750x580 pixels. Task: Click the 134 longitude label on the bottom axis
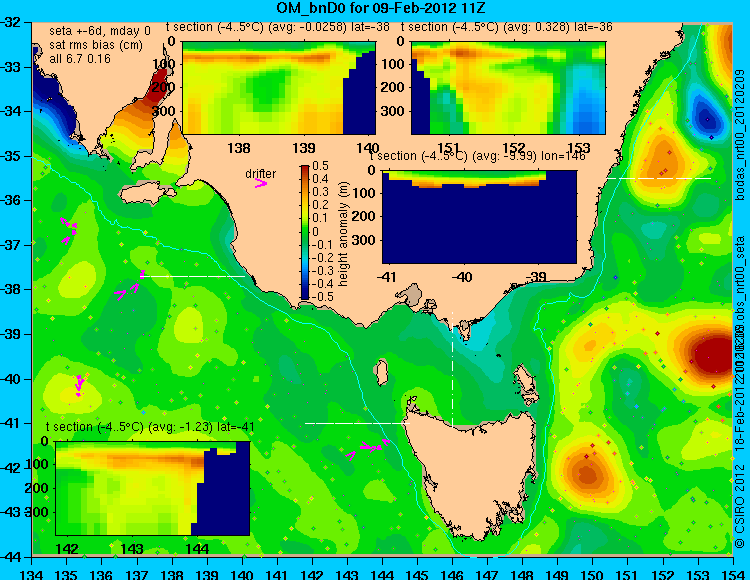coord(32,574)
